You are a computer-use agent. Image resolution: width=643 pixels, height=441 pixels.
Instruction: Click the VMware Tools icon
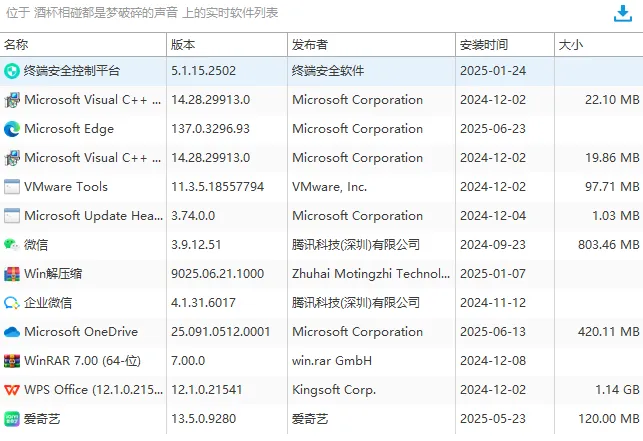tap(12, 187)
